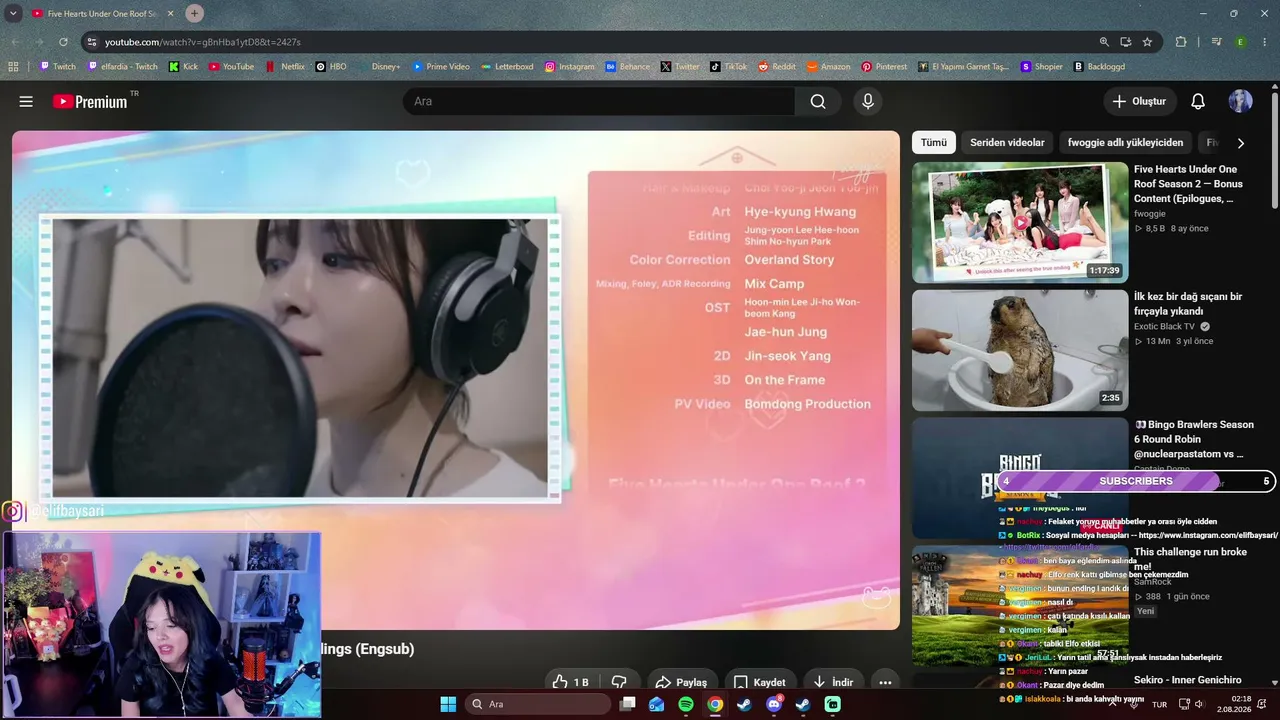Open Five Hearts Season 2 Bonus Content title
Viewport: 1280px width, 720px height.
click(x=1188, y=184)
